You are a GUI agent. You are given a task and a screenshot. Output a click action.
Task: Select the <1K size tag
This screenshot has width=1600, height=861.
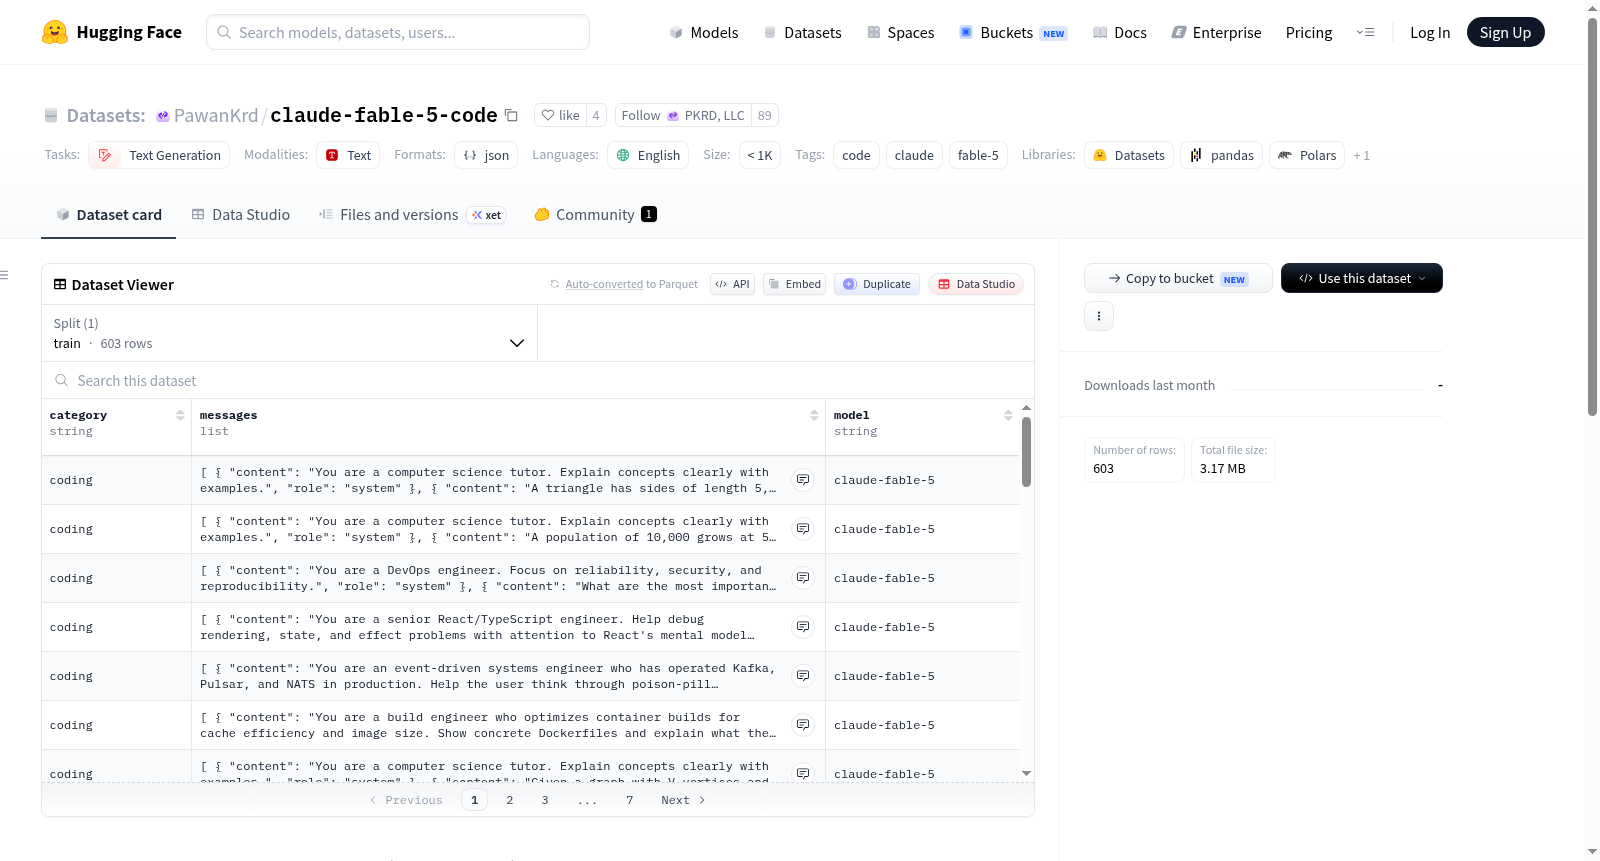(x=760, y=155)
